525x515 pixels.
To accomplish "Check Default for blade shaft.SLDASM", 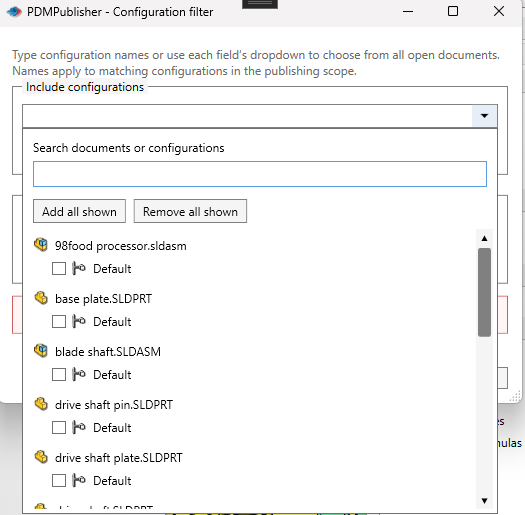I will click(59, 374).
